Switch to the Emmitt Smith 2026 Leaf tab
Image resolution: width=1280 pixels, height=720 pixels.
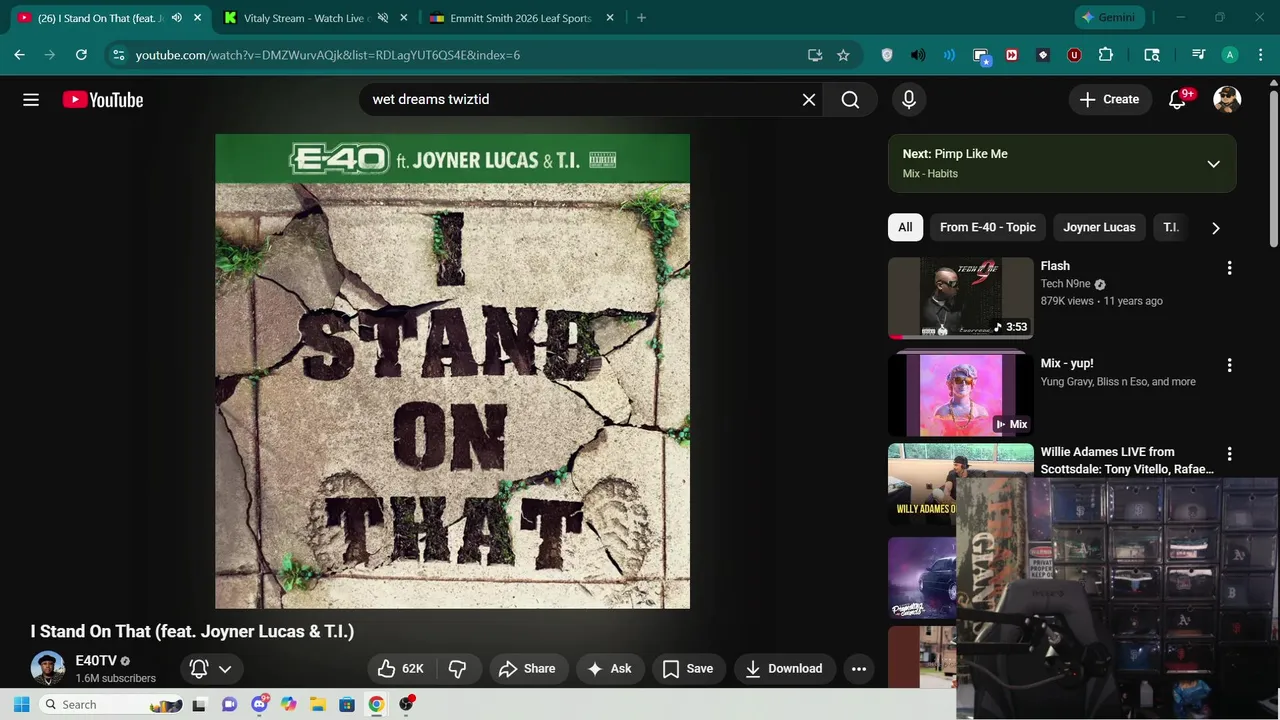520,18
